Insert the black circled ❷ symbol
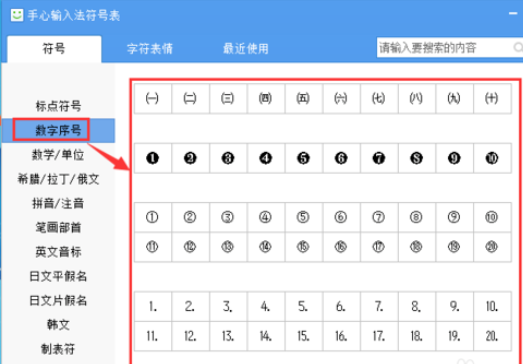The height and width of the screenshot is (364, 523). click(x=190, y=158)
